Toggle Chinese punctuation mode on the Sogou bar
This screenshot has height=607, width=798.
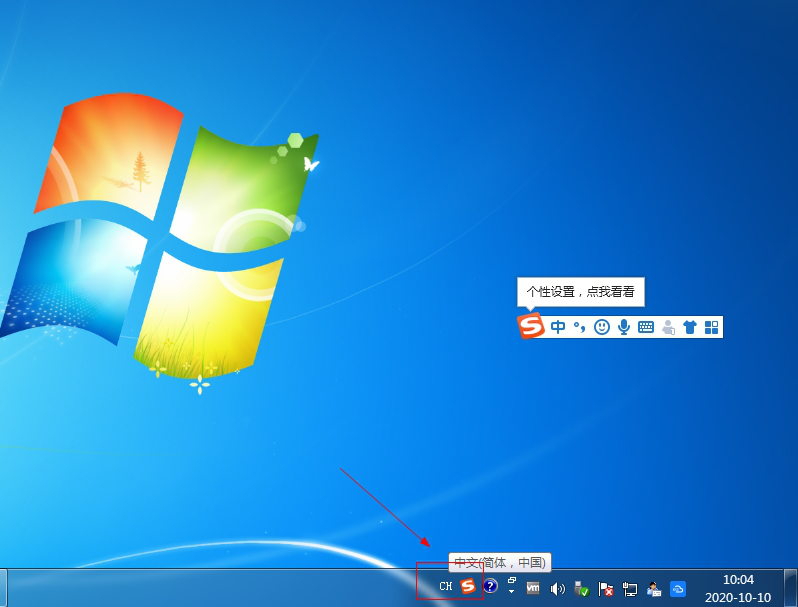point(579,327)
